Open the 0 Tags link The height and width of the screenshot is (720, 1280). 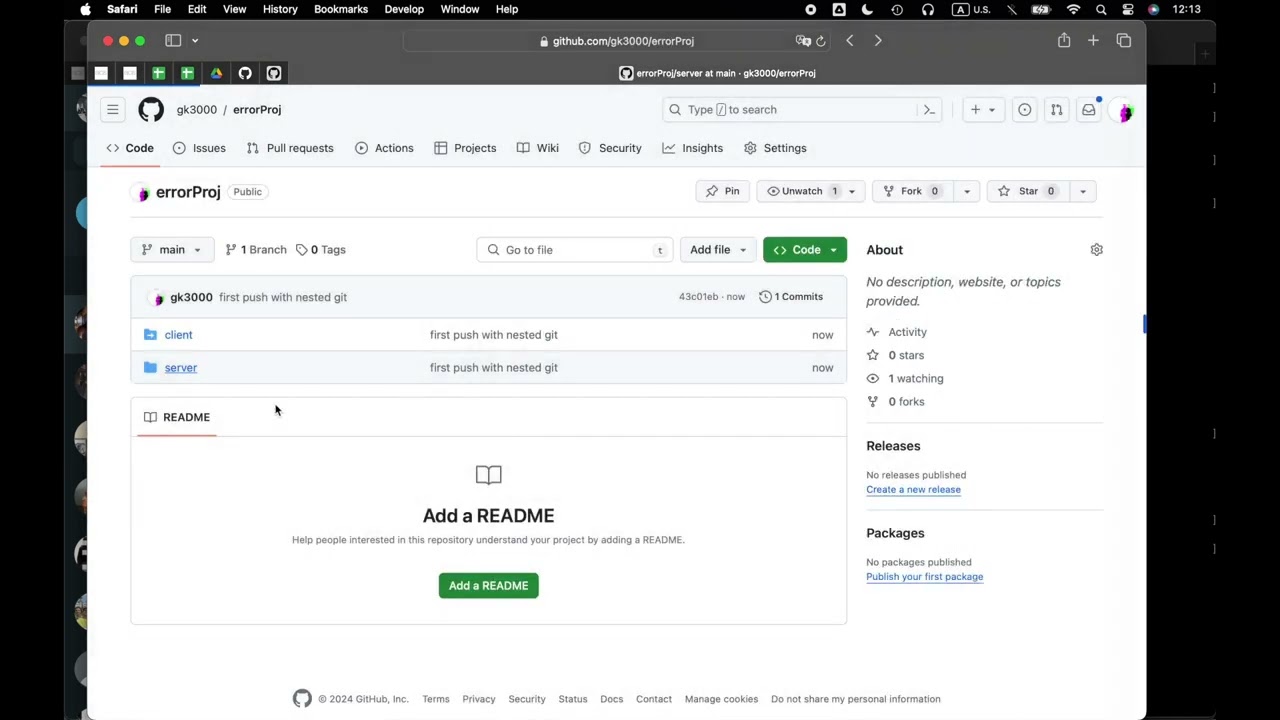tap(320, 250)
